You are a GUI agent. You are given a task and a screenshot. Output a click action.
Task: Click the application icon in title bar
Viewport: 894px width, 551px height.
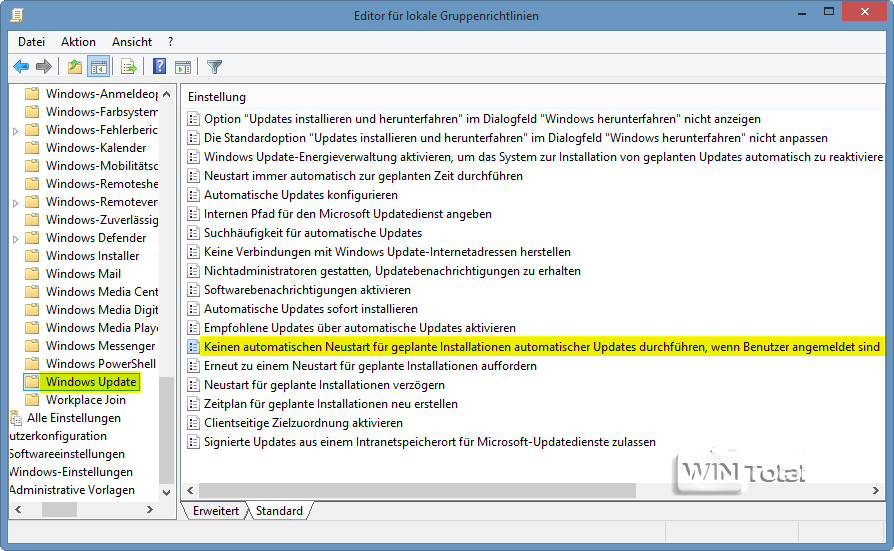point(17,15)
